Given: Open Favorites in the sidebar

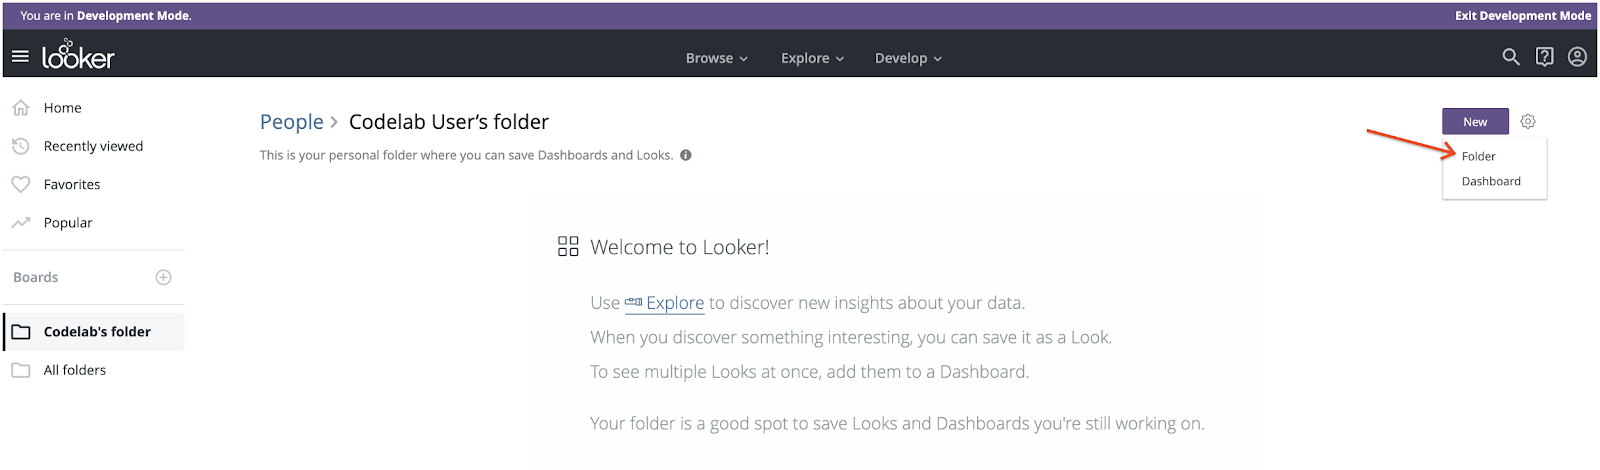Looking at the screenshot, I should 72,185.
